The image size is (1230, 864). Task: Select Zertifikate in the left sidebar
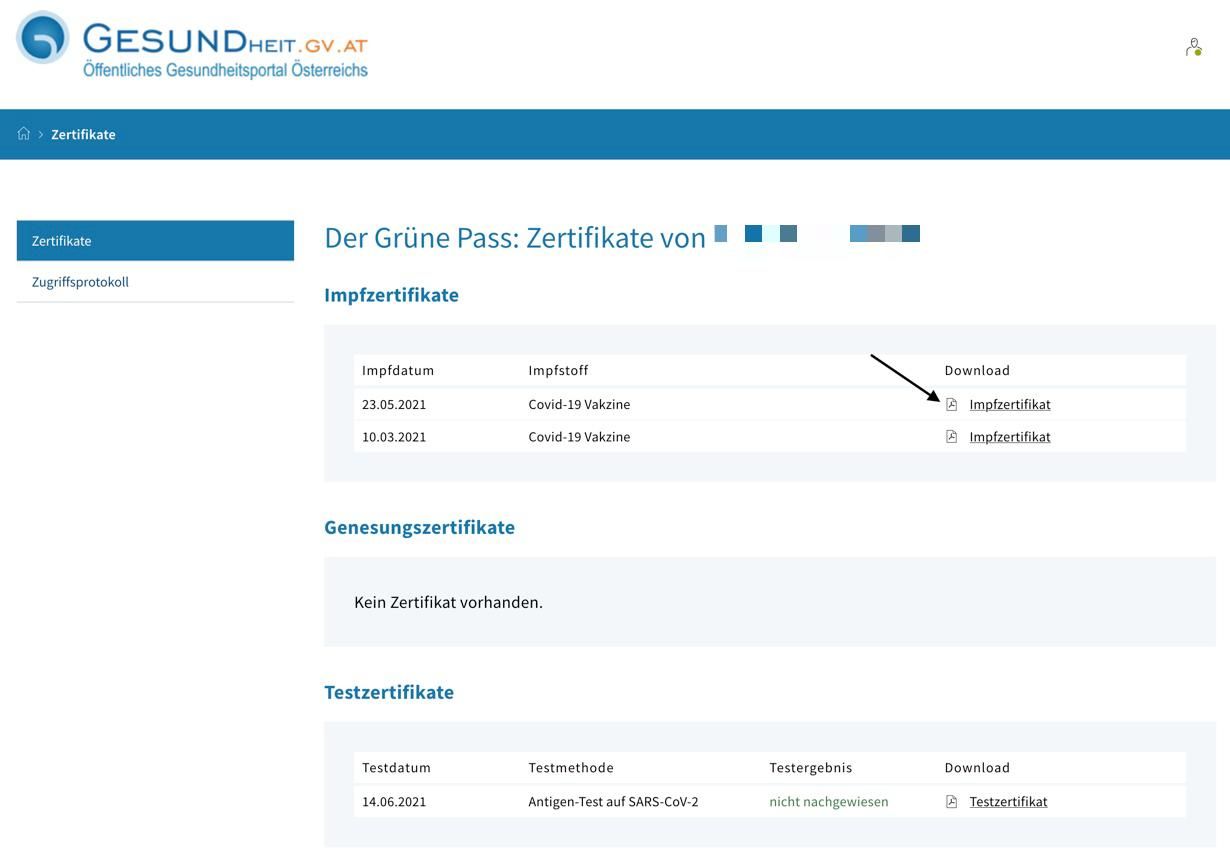point(62,240)
